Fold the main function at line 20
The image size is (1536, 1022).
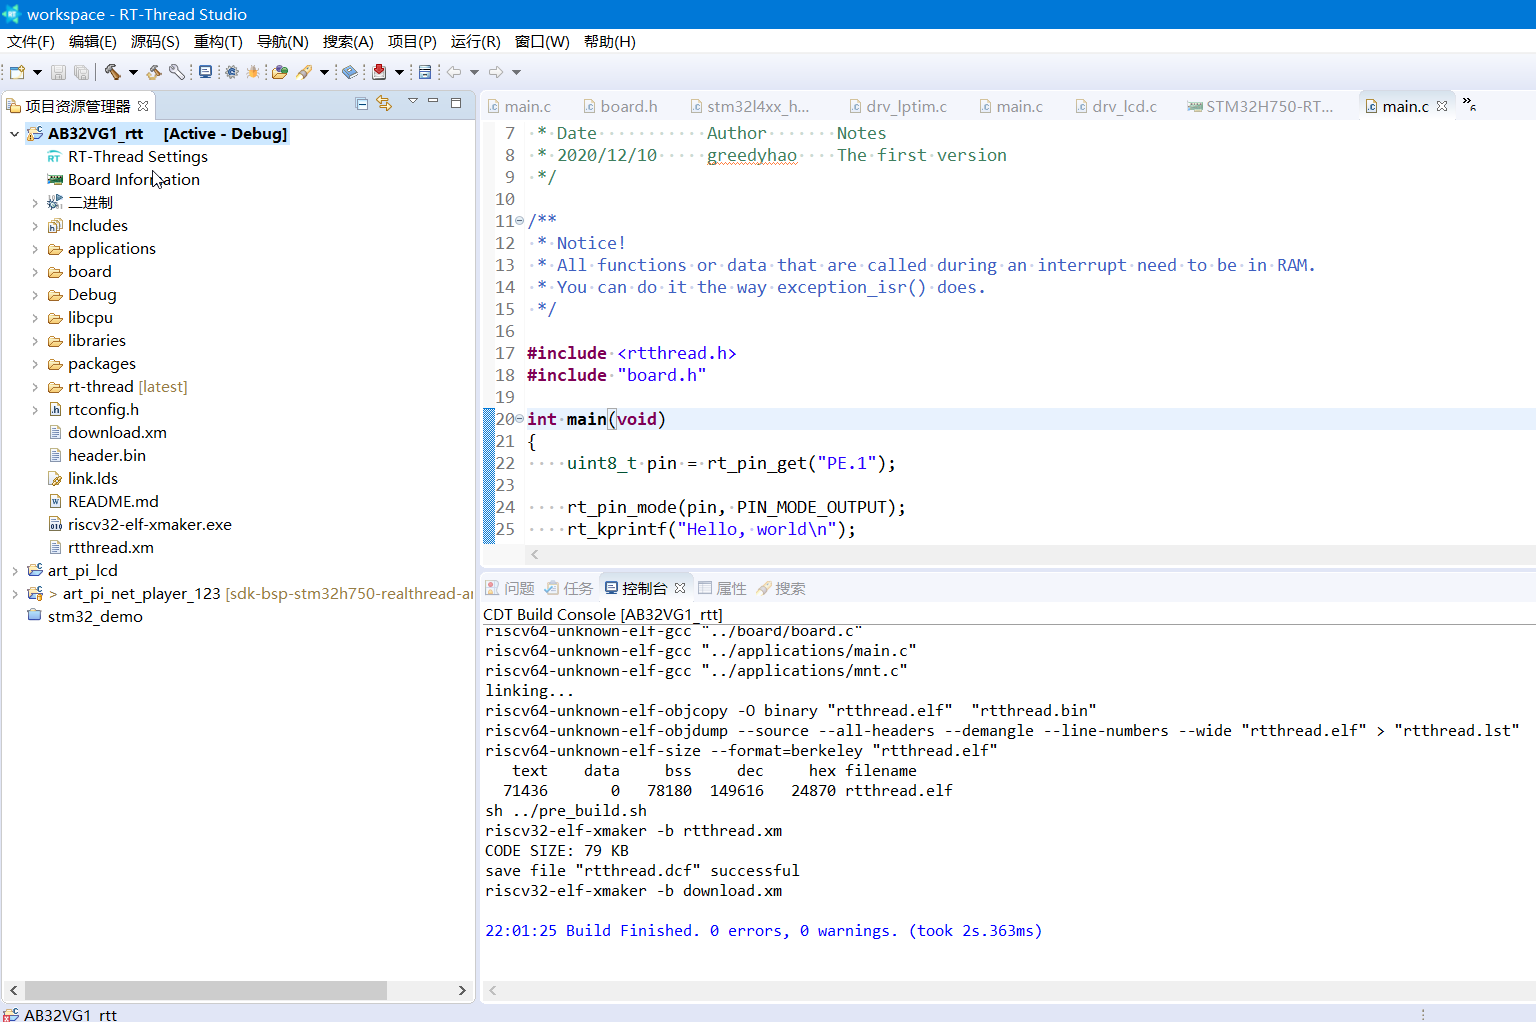tap(519, 418)
